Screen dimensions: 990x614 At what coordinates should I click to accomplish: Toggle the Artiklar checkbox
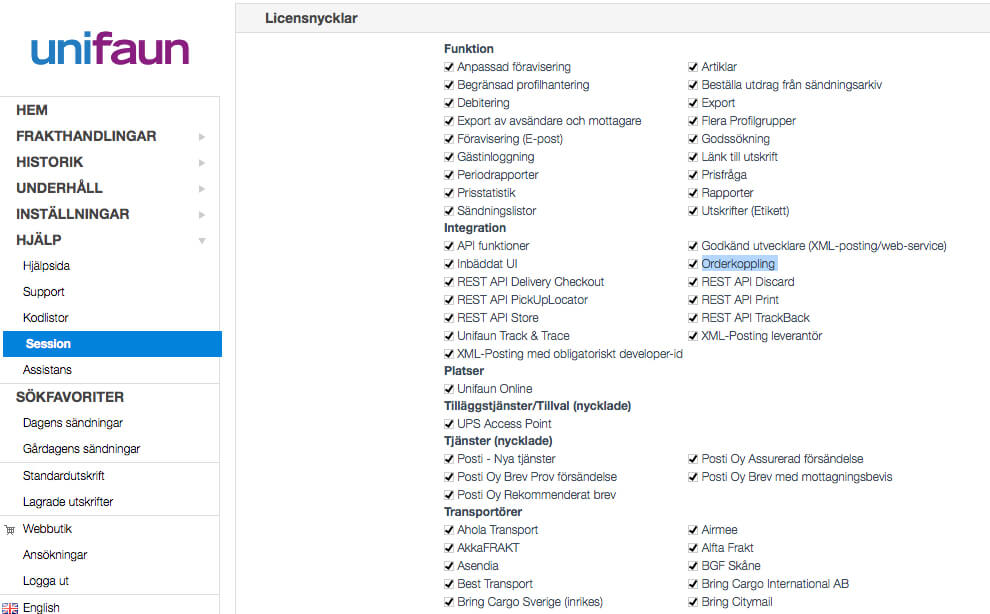pos(693,67)
